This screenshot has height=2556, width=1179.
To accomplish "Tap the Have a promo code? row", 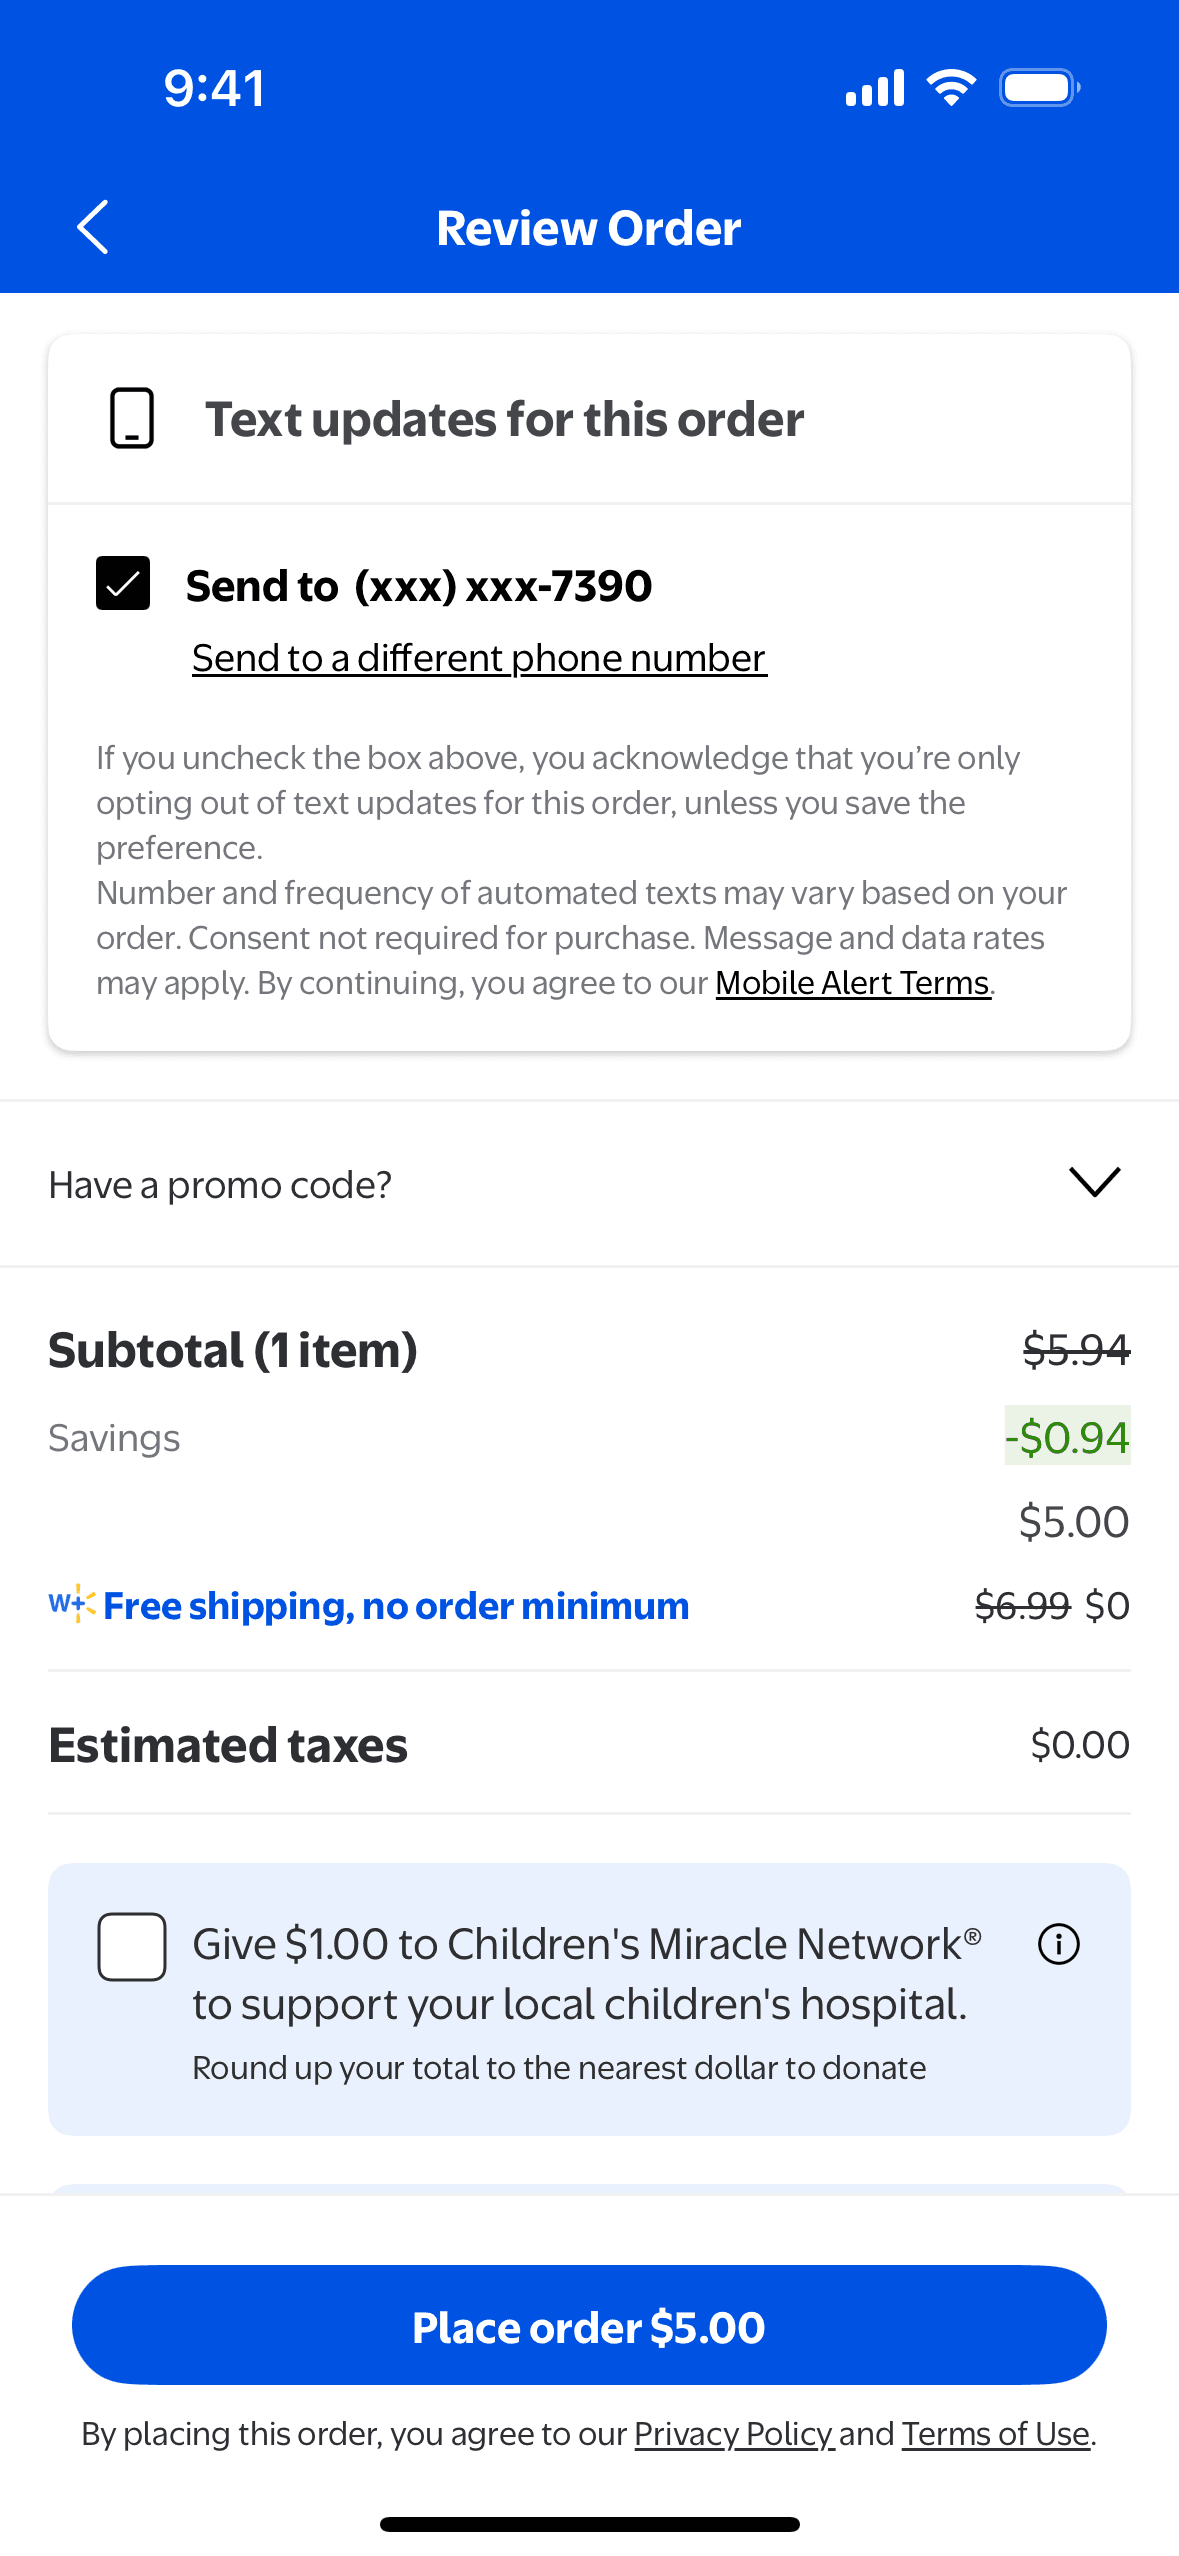I will click(220, 1185).
